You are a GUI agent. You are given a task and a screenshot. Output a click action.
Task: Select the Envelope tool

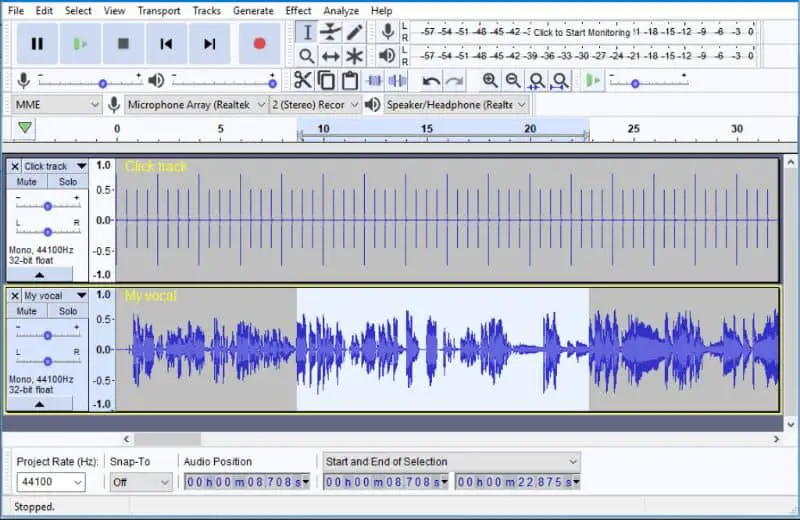point(331,32)
